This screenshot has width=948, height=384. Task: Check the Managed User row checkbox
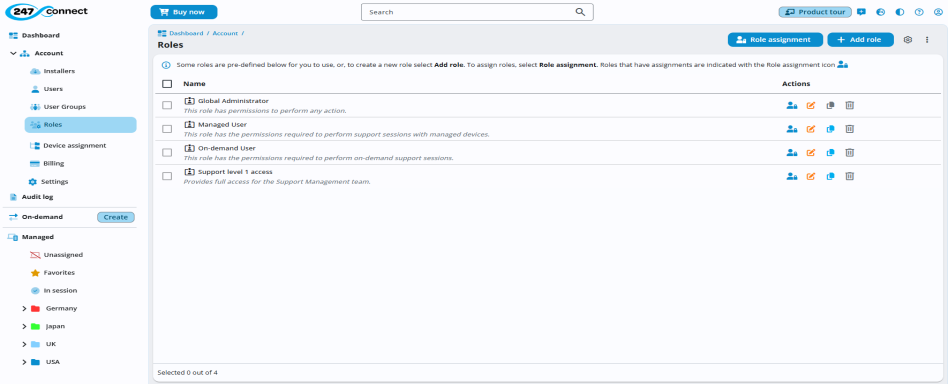coord(167,129)
